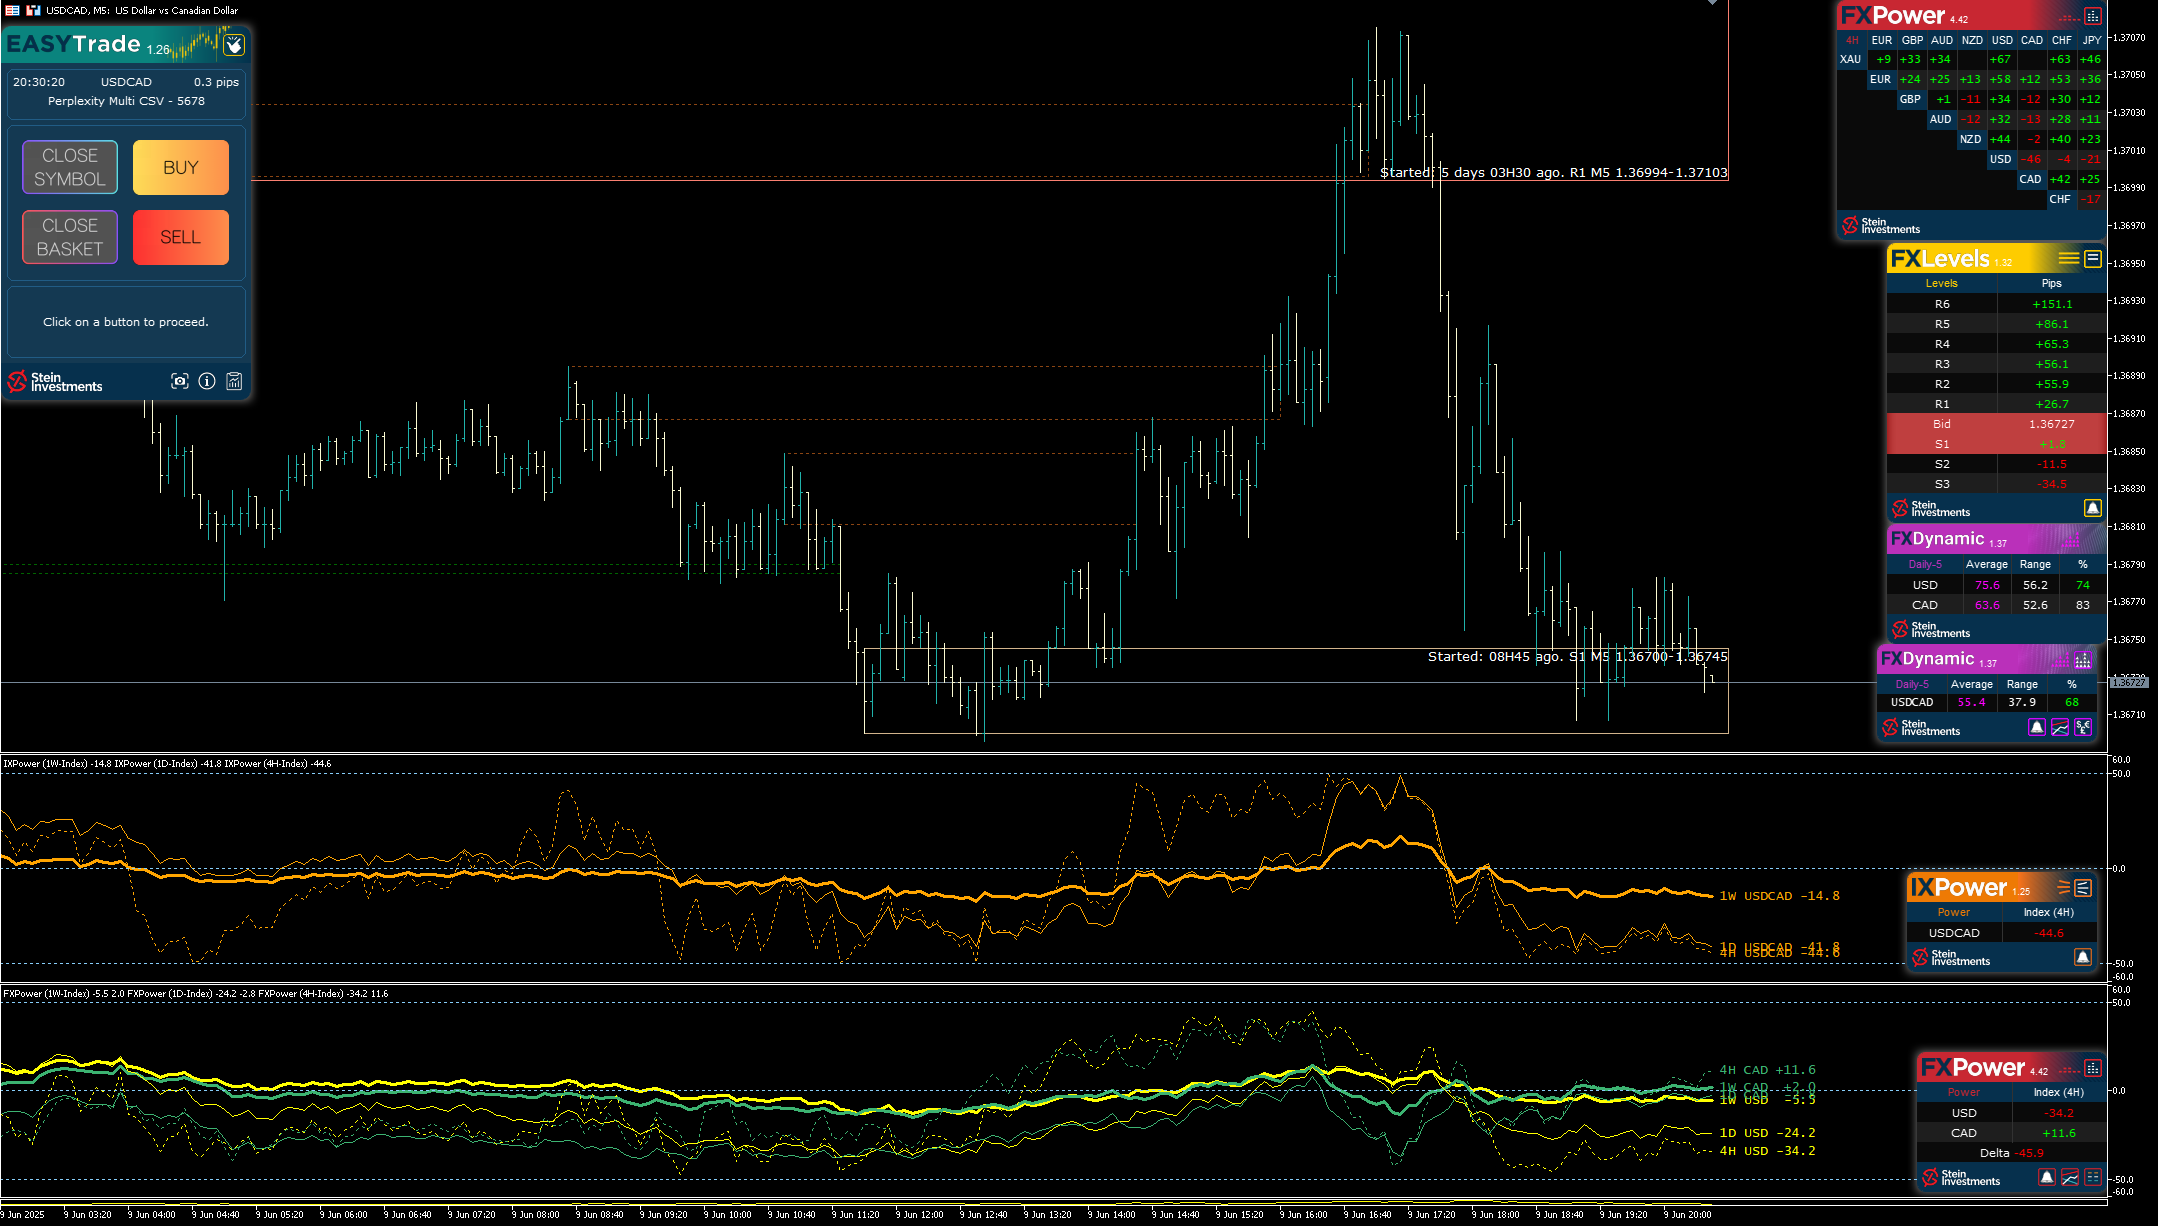Image resolution: width=2158 pixels, height=1226 pixels.
Task: Open the EASYTrade info icon
Action: tap(207, 381)
